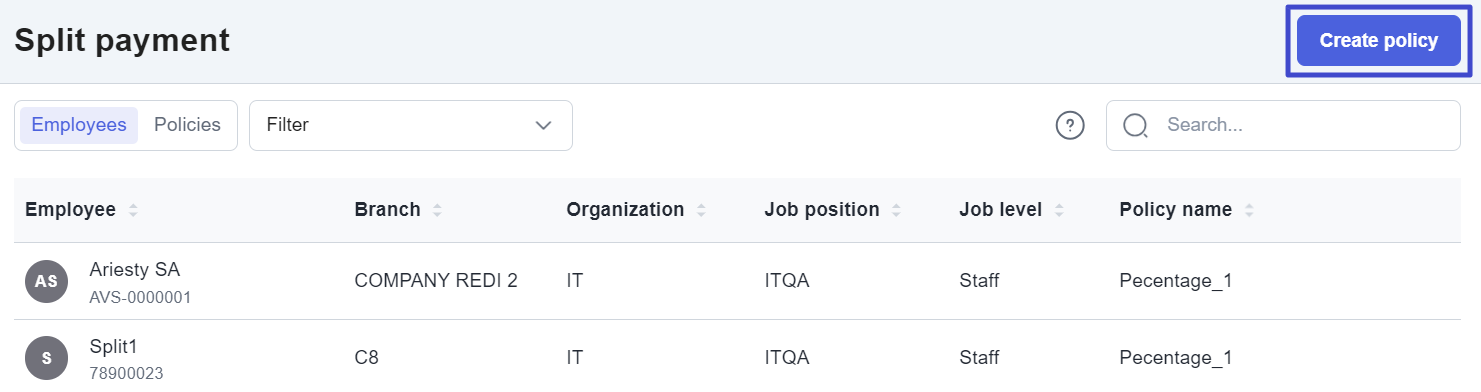
Task: Sort by Job position column arrows
Action: point(896,211)
